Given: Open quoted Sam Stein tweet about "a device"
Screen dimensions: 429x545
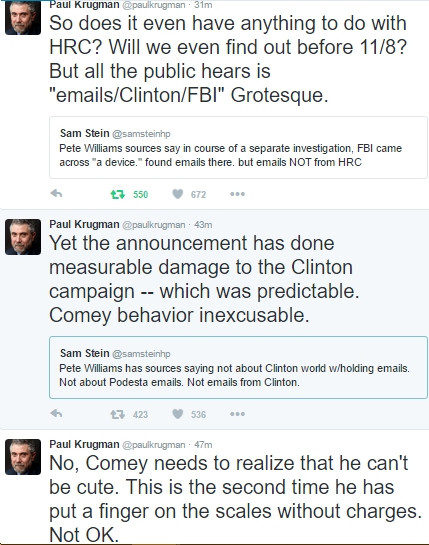Looking at the screenshot, I should click(238, 148).
